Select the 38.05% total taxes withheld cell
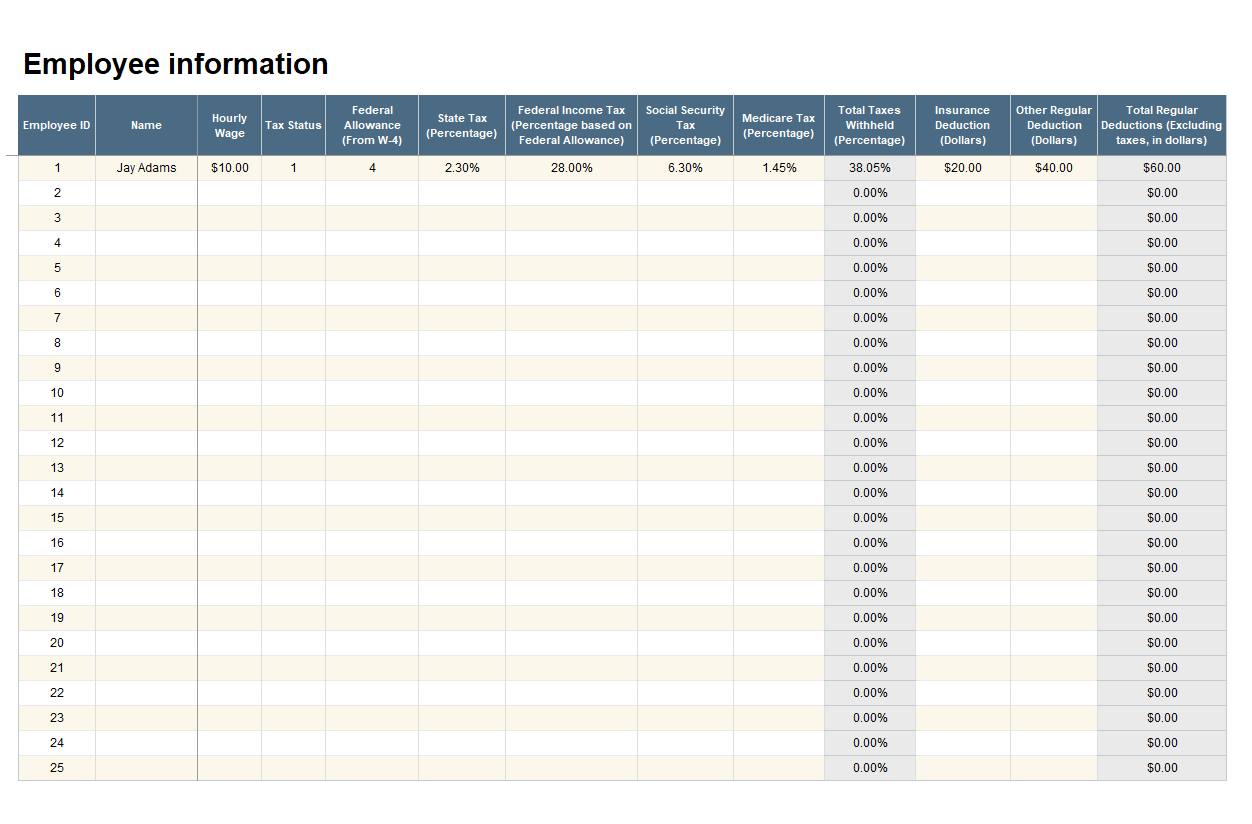1252x824 pixels. coord(869,168)
